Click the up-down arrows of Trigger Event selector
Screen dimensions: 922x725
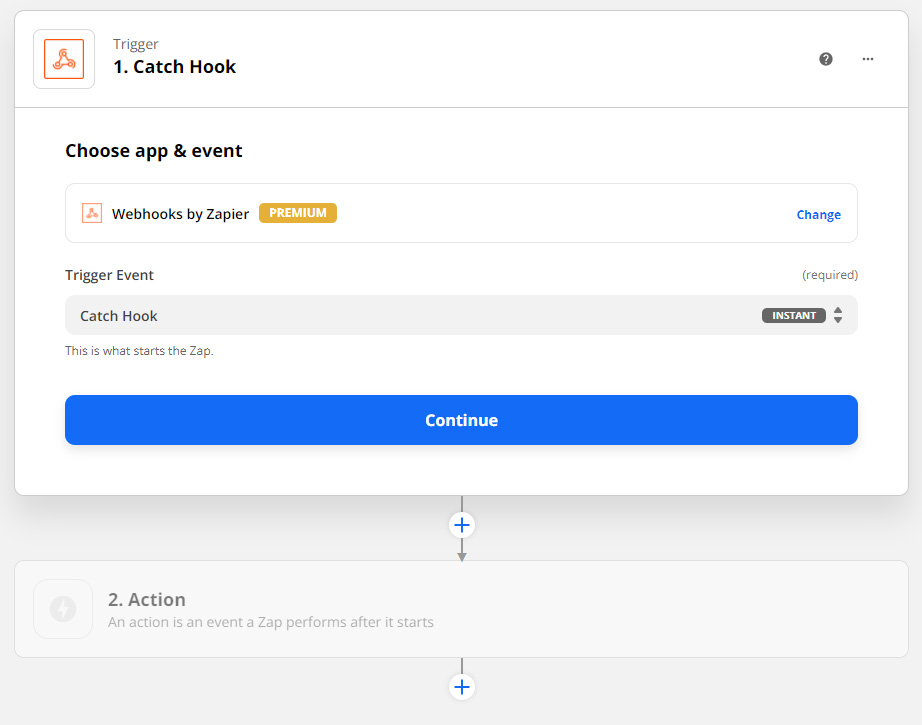click(x=838, y=315)
